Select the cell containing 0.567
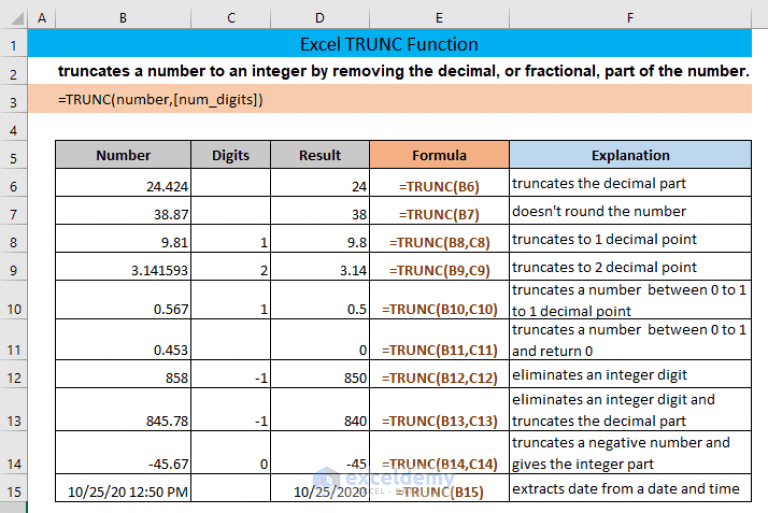This screenshot has height=513, width=768. [x=123, y=300]
